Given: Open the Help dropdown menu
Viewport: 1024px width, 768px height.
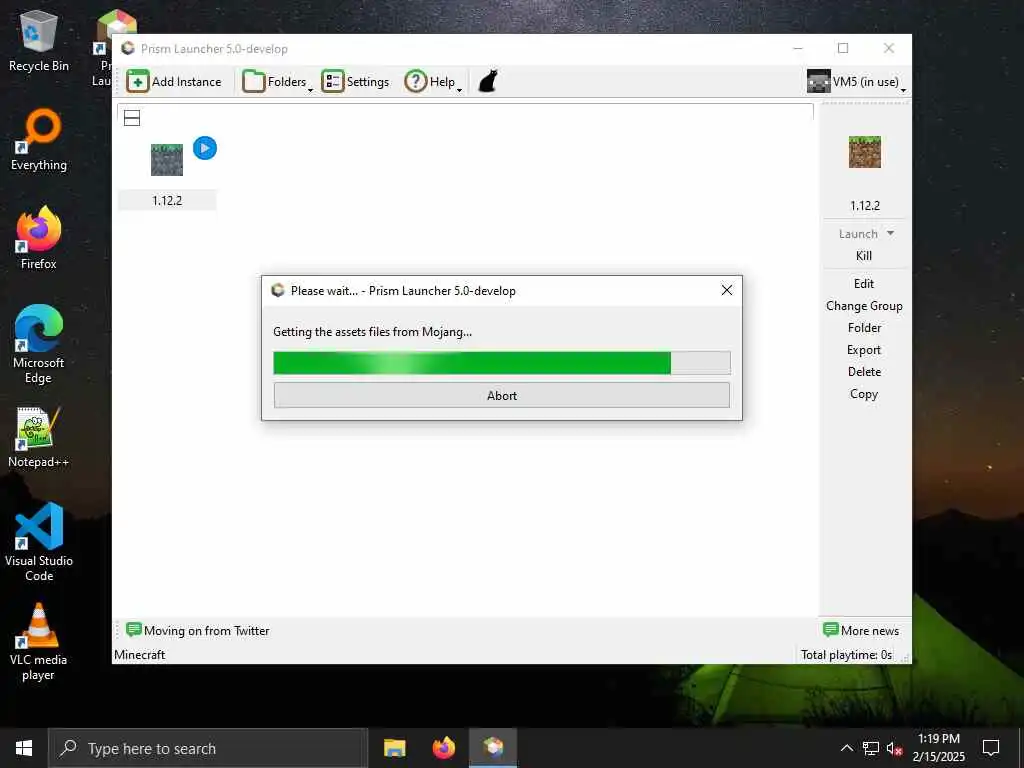Looking at the screenshot, I should click(433, 82).
